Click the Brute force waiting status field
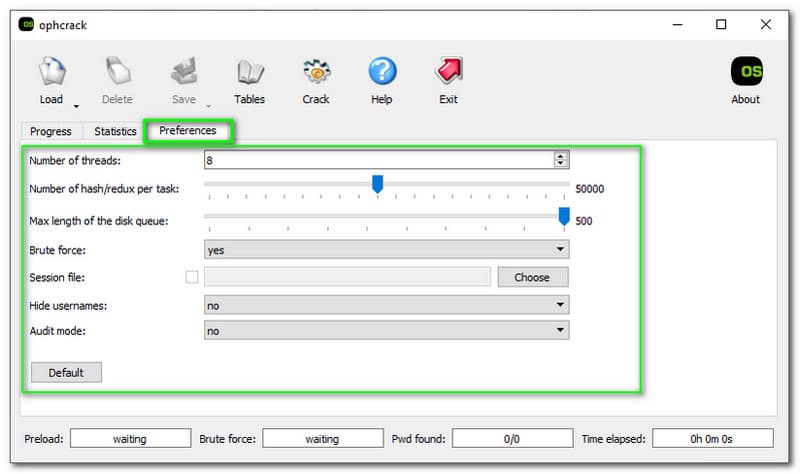This screenshot has height=474, width=800. point(323,438)
